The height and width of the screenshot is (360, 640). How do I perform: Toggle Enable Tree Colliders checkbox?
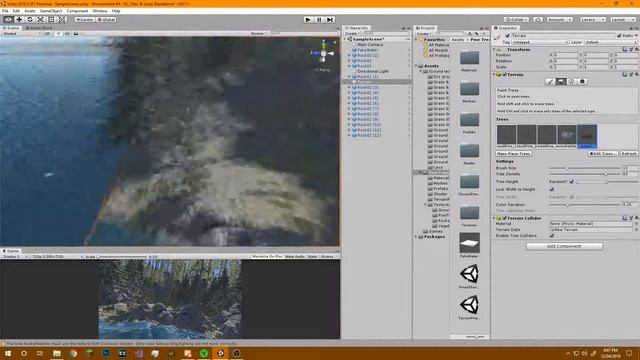click(x=552, y=236)
